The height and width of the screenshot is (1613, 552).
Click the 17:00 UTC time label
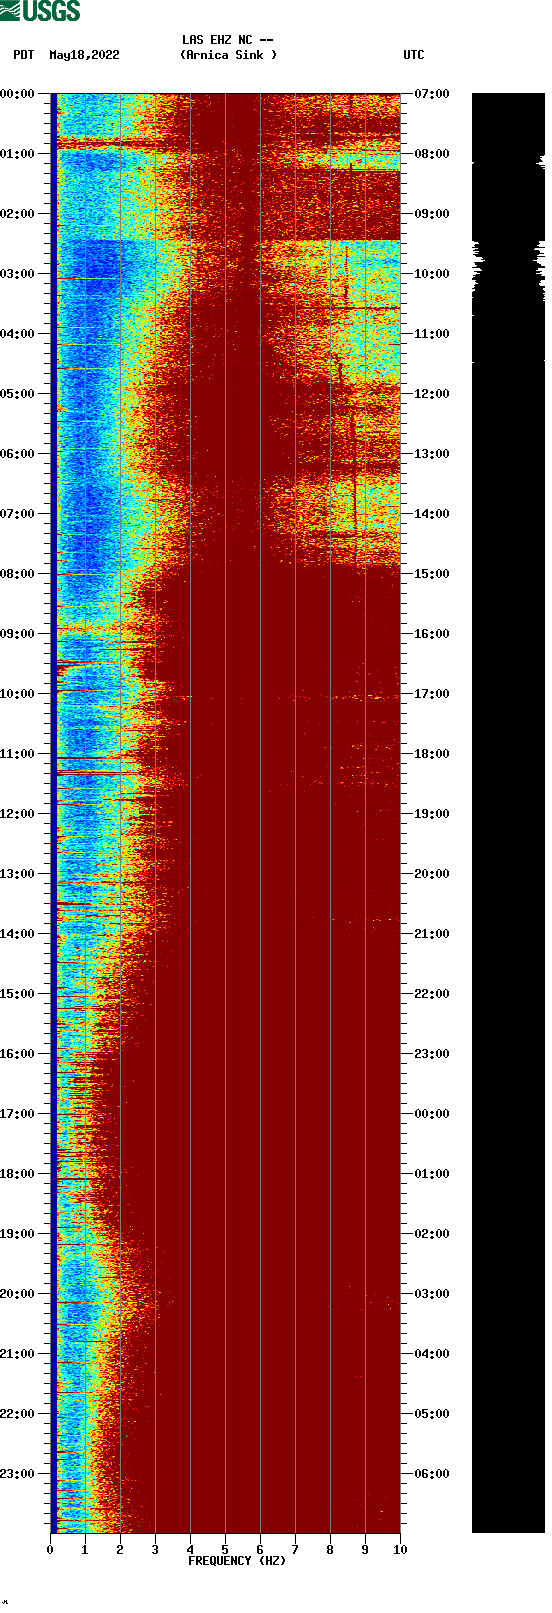(432, 694)
